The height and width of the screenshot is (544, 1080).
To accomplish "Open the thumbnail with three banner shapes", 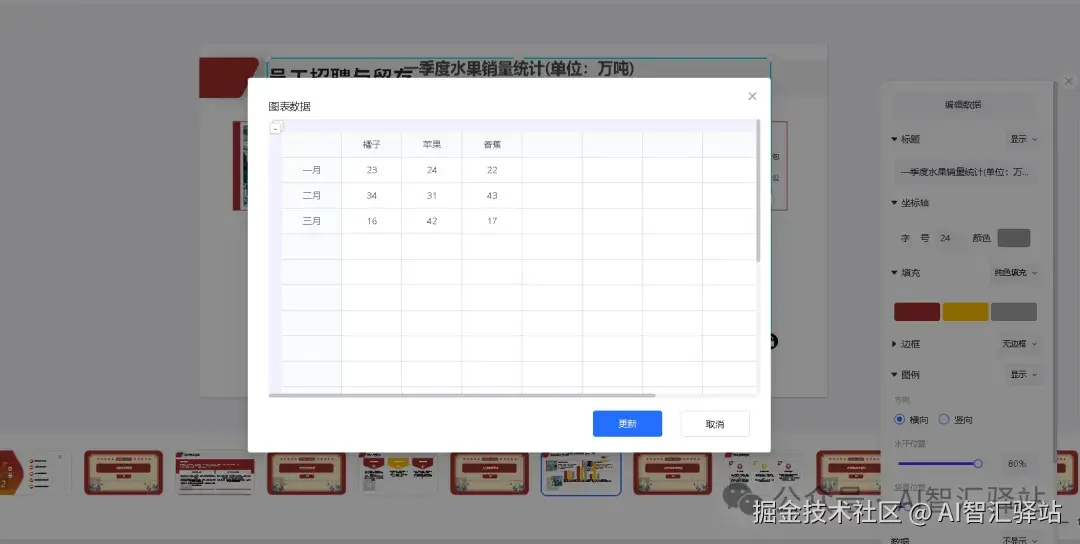I will (398, 473).
